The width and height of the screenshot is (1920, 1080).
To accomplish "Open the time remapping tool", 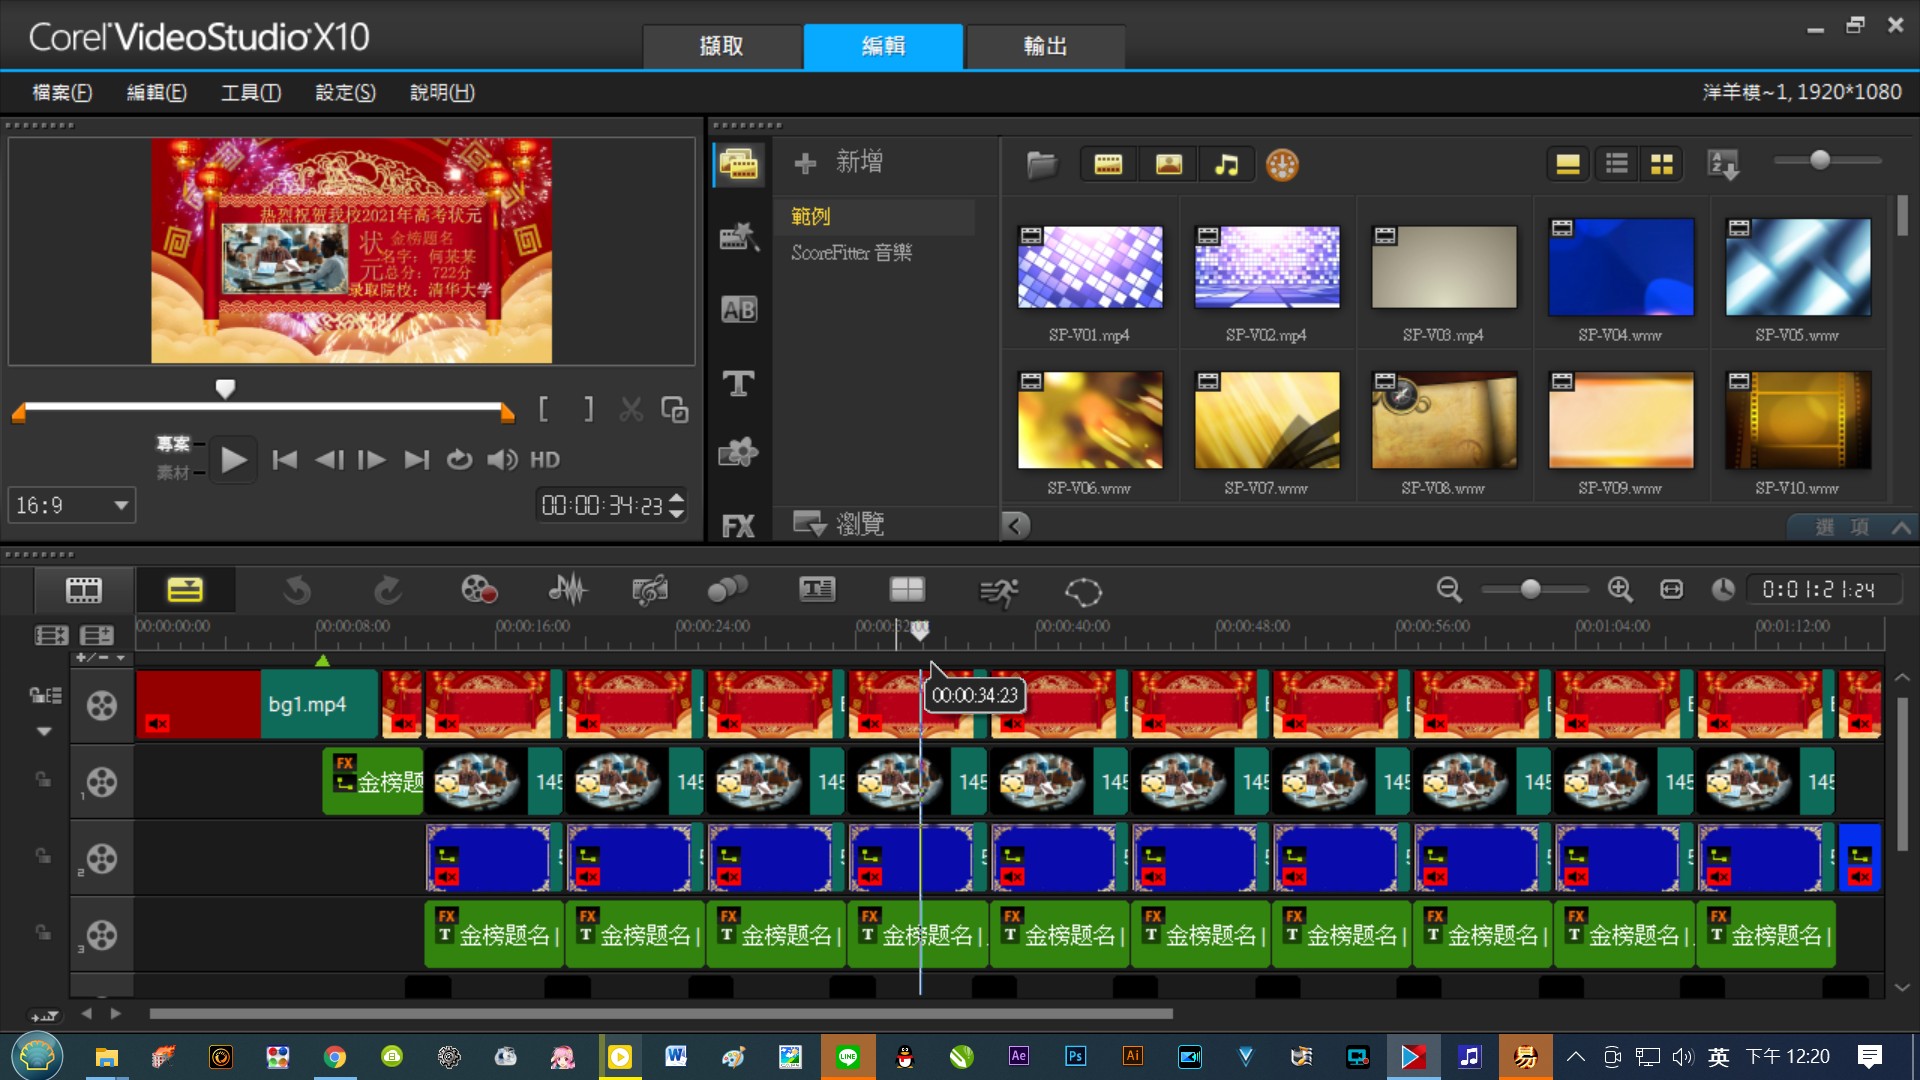I will pyautogui.click(x=997, y=592).
